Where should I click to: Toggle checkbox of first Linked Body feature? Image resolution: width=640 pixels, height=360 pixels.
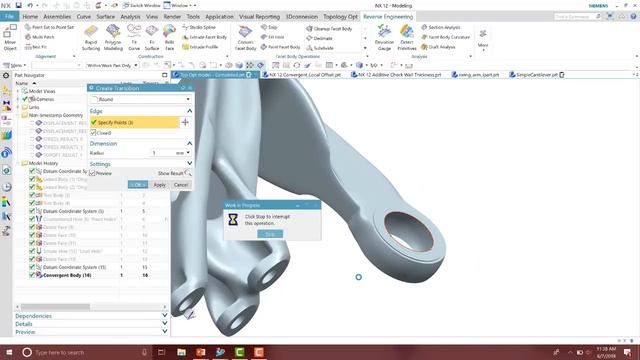tap(32, 179)
